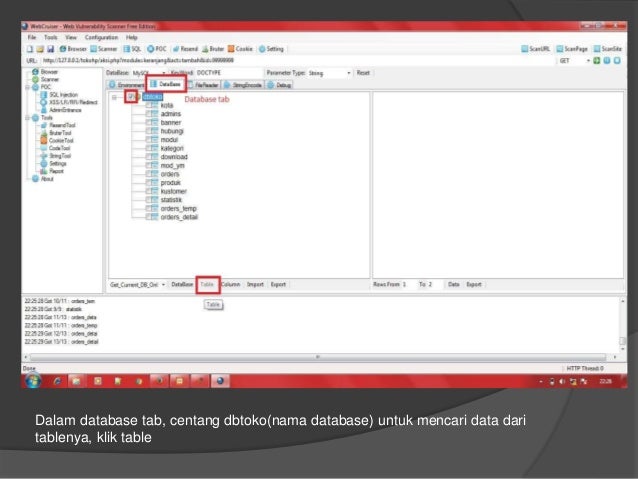Viewport: 638px width, 479px height.
Task: Click the Import button
Action: pos(255,284)
